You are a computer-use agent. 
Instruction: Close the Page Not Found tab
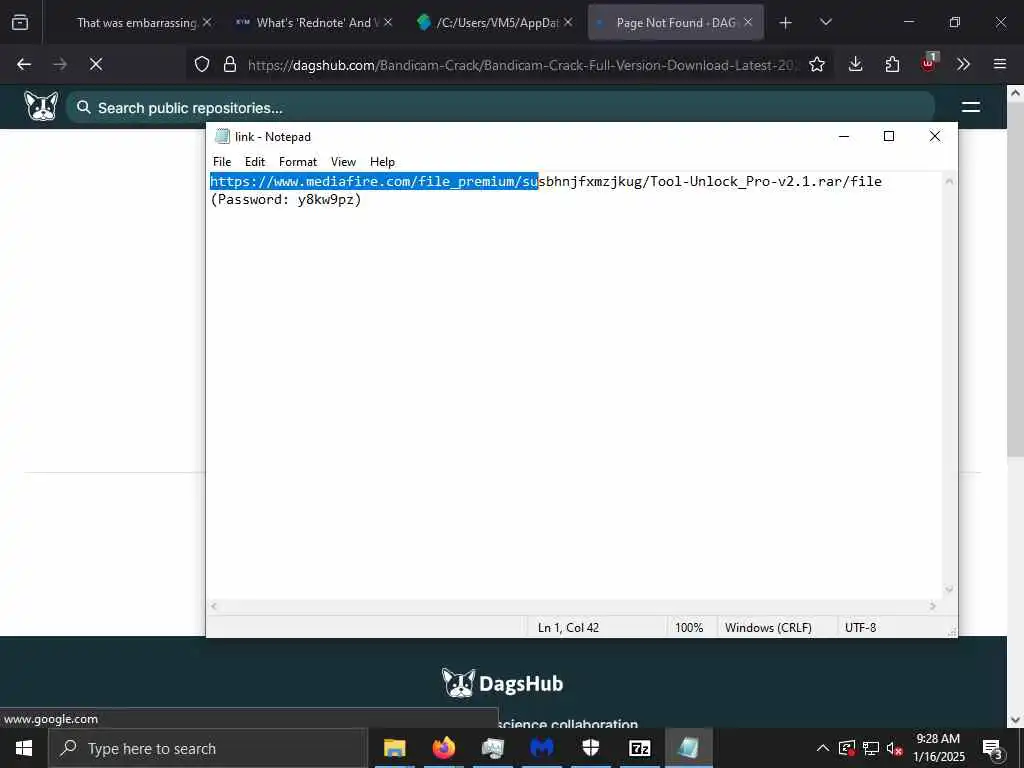[x=748, y=22]
